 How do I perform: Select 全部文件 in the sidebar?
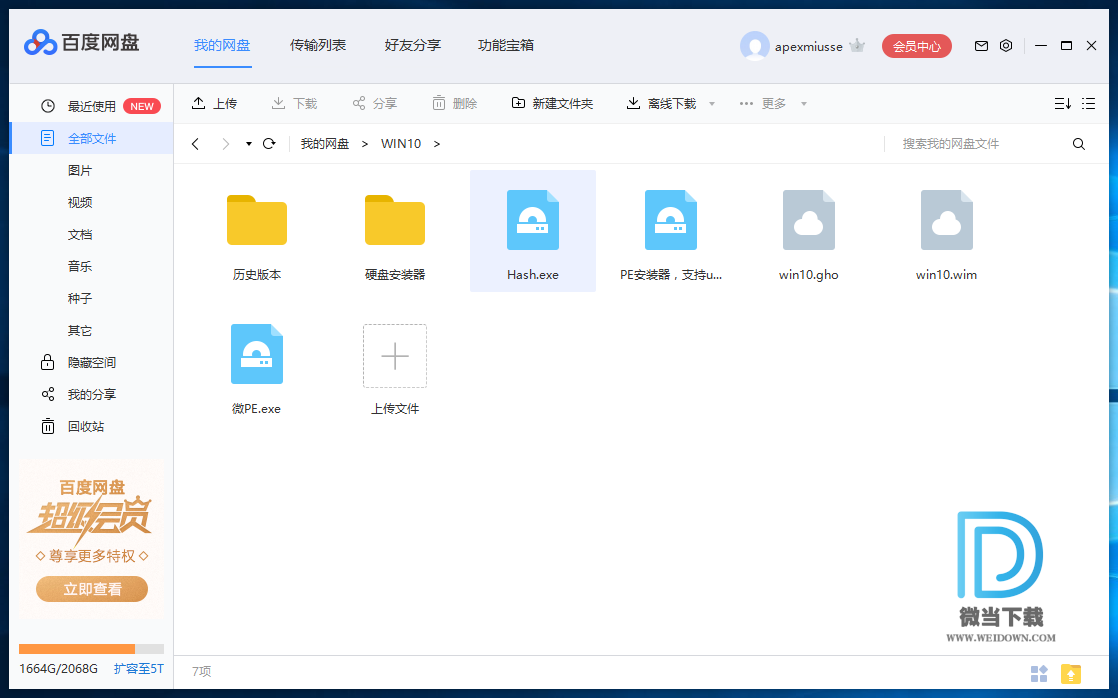pyautogui.click(x=91, y=138)
